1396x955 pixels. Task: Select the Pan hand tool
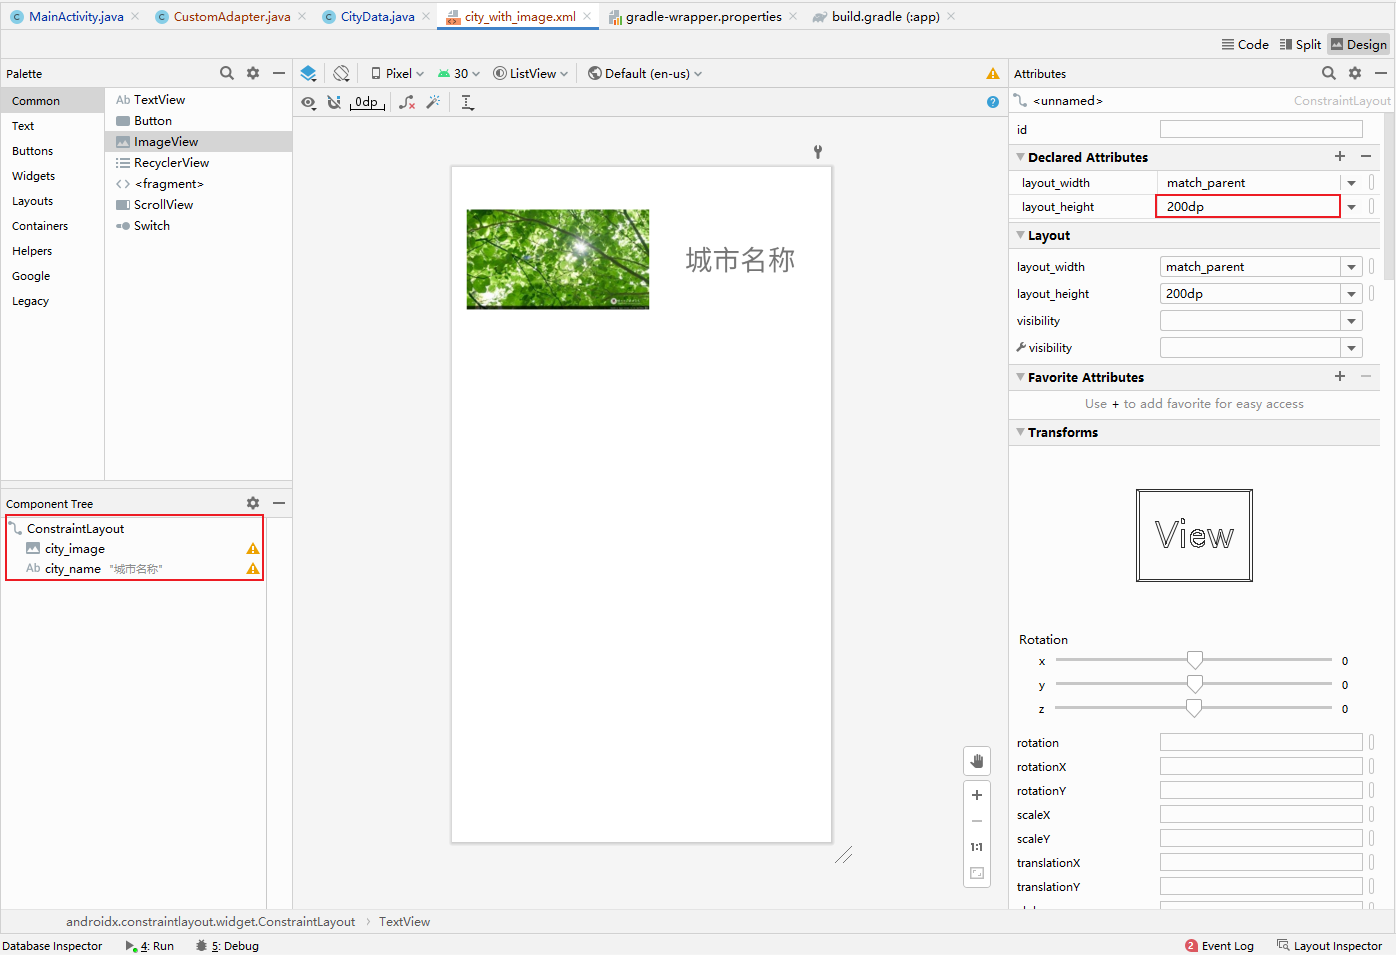click(977, 761)
